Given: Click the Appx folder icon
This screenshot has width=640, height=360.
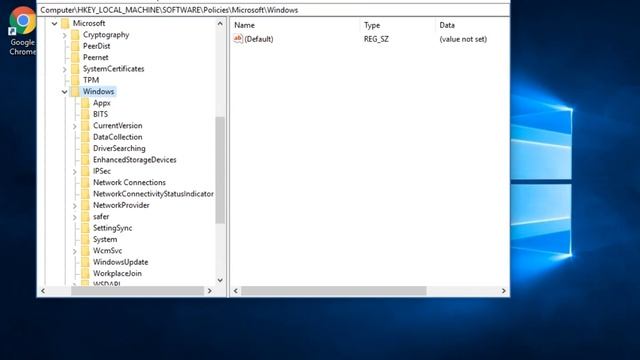Looking at the screenshot, I should click(x=85, y=103).
